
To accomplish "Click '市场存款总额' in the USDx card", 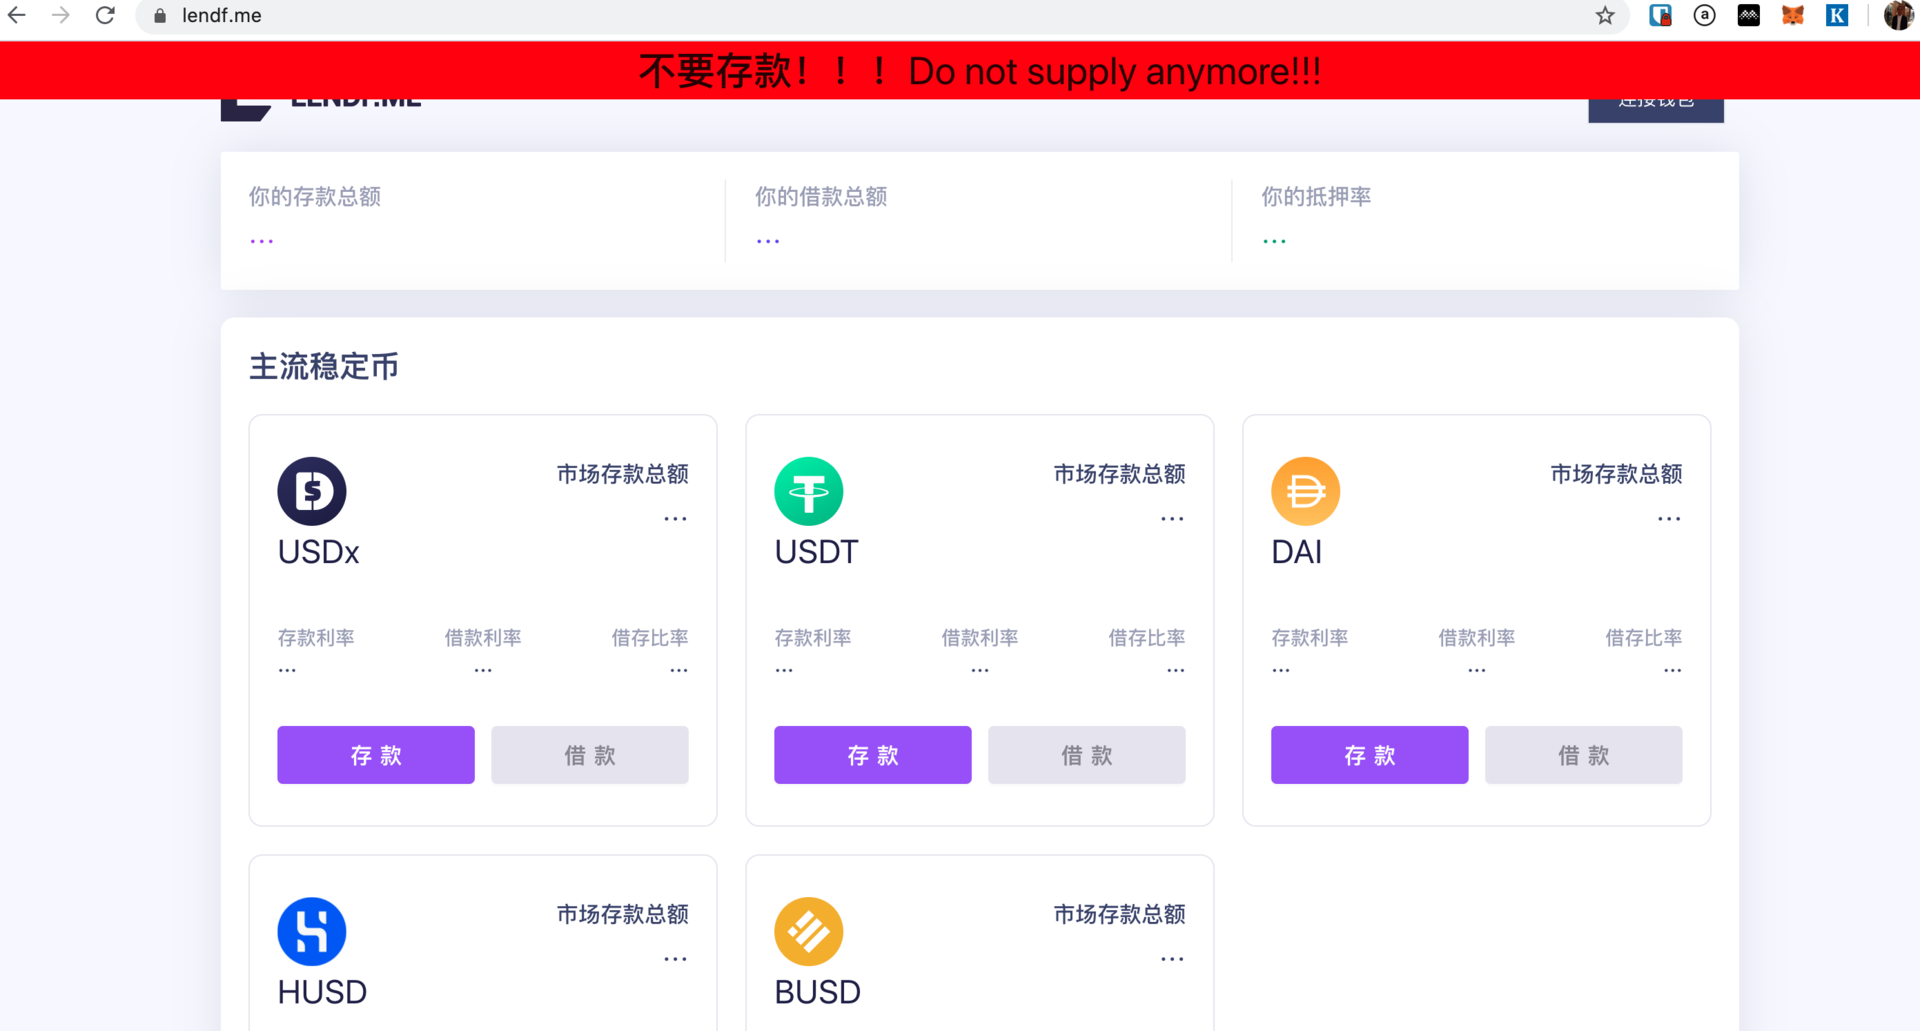I will pos(623,474).
